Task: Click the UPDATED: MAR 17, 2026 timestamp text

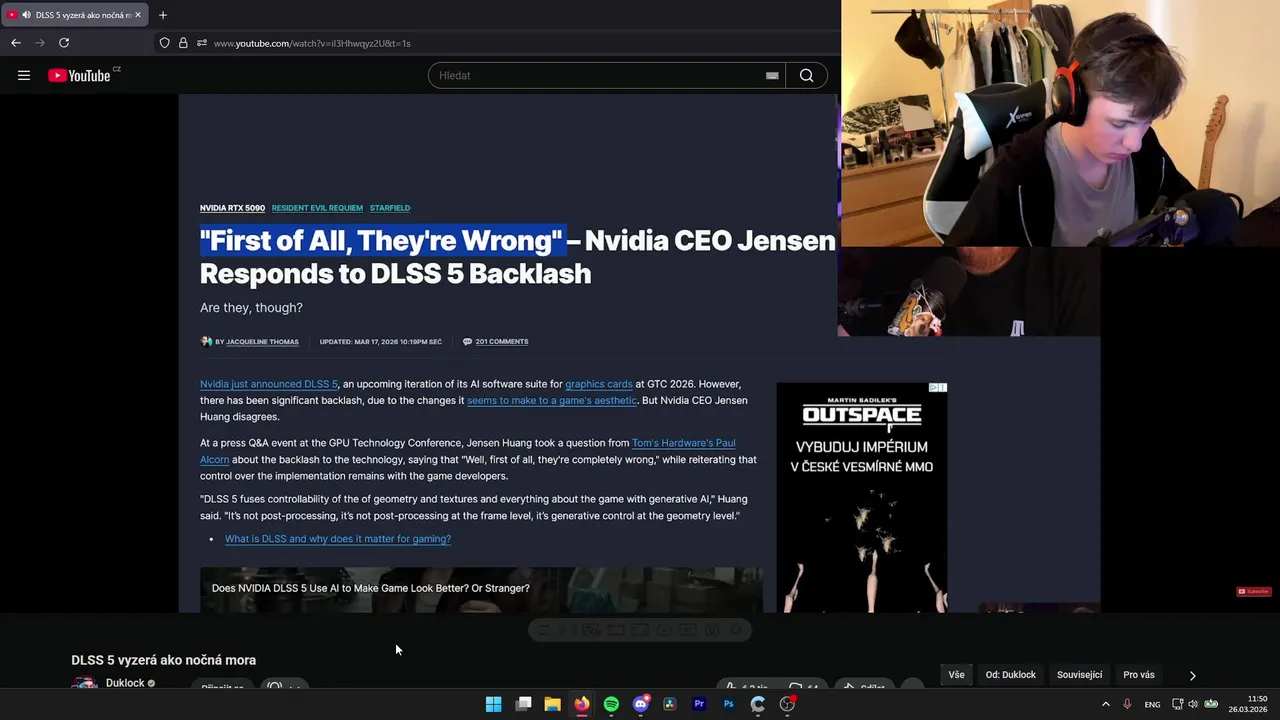Action: click(380, 342)
